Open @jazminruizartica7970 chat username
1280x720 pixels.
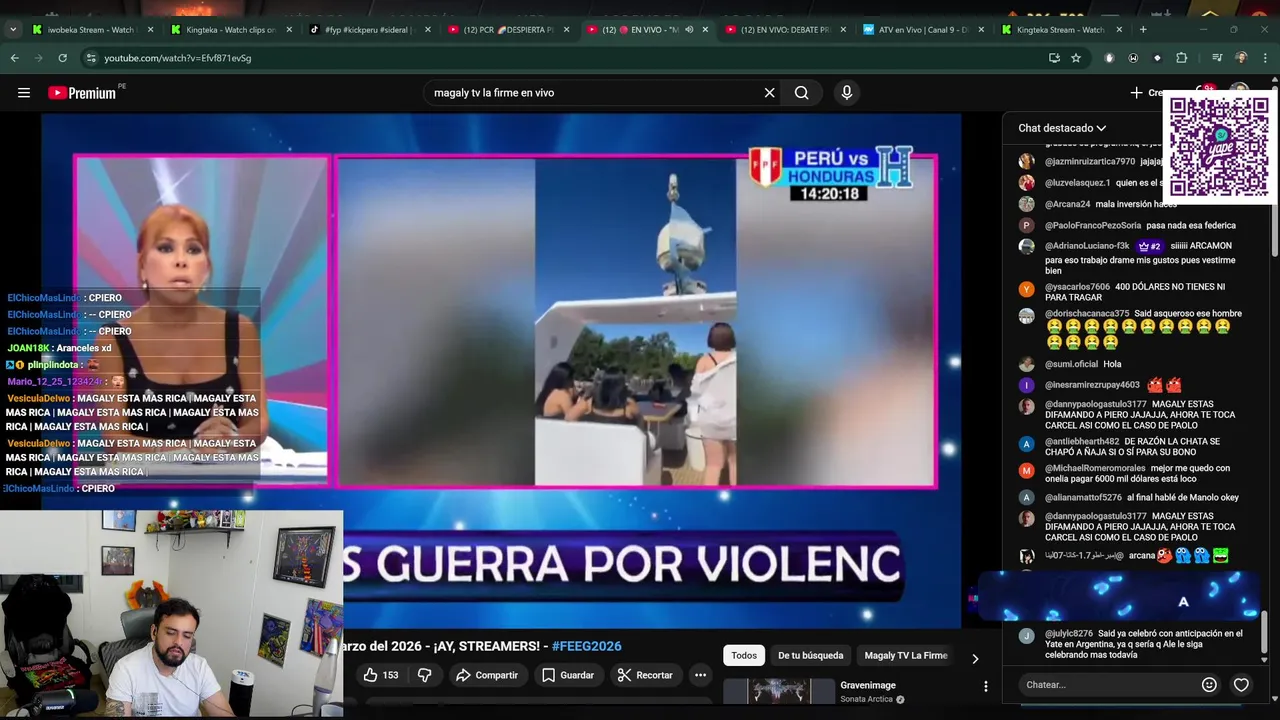point(1090,161)
